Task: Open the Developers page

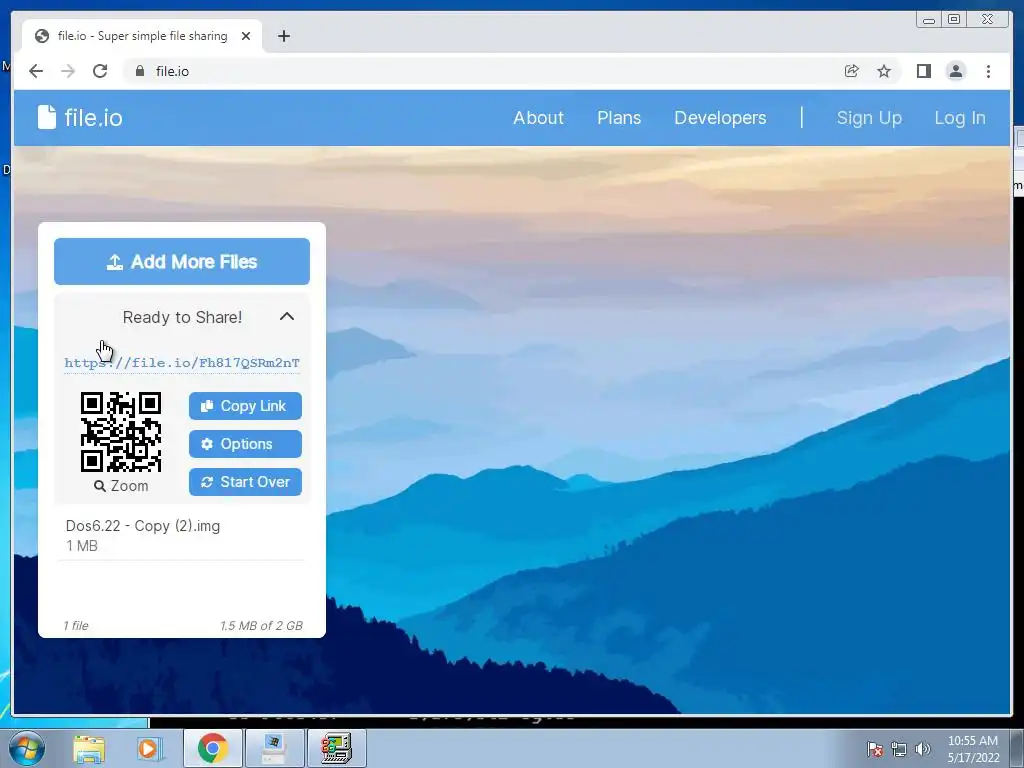Action: coord(720,118)
